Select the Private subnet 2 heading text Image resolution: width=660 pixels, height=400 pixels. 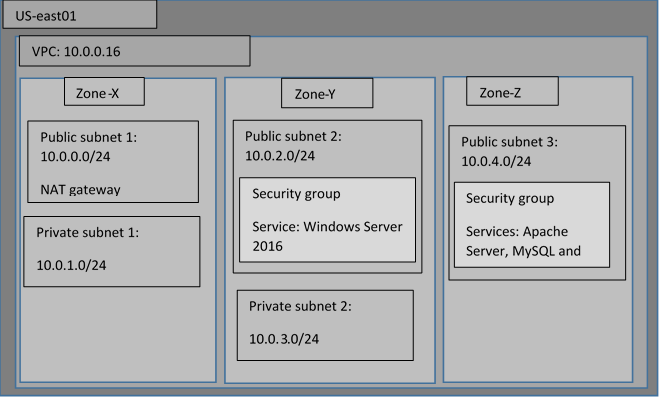point(300,306)
